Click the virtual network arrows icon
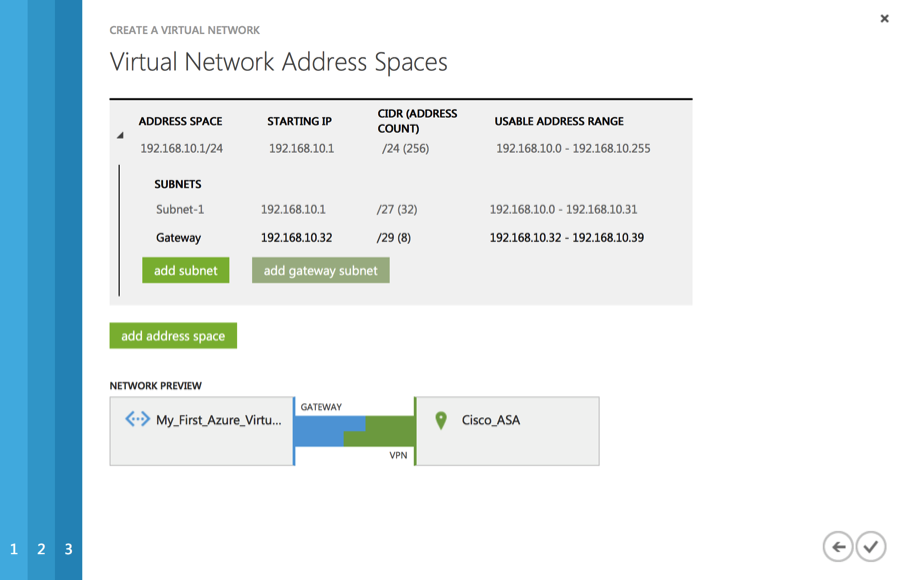Screen dimensions: 900x581 coord(138,419)
